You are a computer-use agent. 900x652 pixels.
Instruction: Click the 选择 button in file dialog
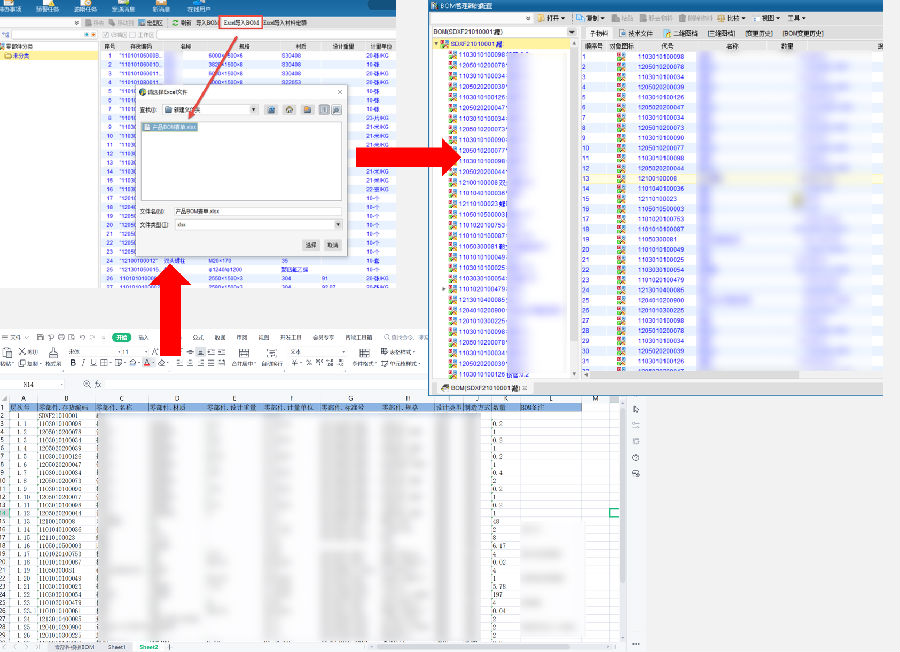[x=311, y=245]
